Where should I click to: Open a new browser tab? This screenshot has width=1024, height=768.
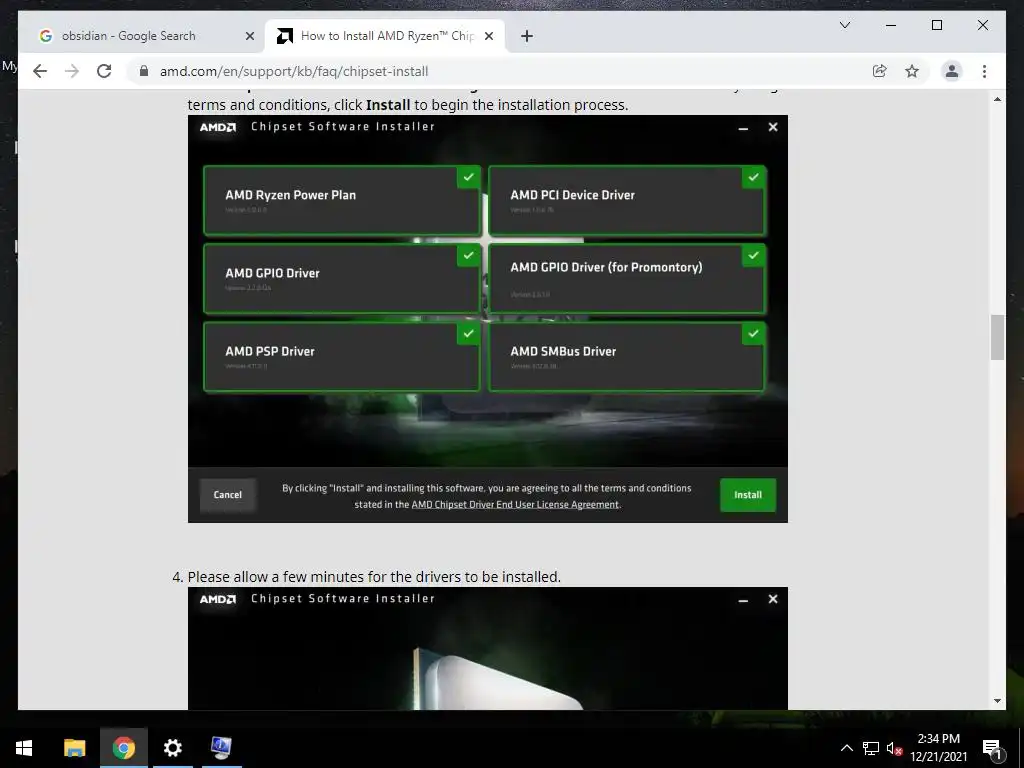click(527, 36)
